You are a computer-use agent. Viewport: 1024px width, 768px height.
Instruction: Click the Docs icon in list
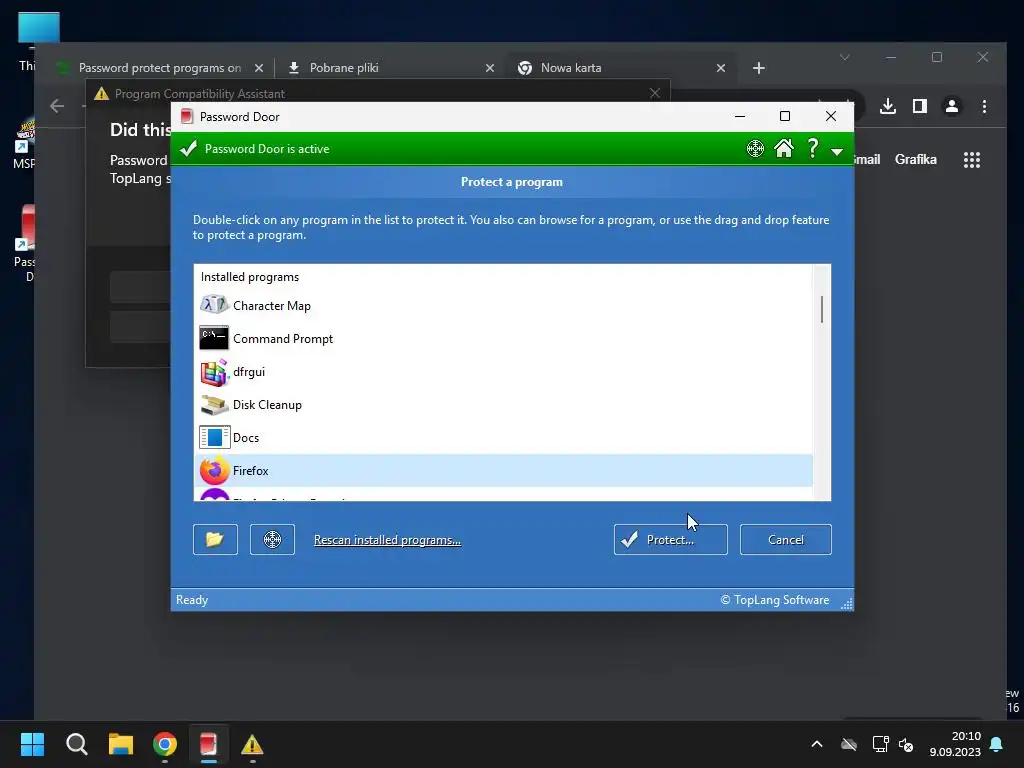pos(214,437)
